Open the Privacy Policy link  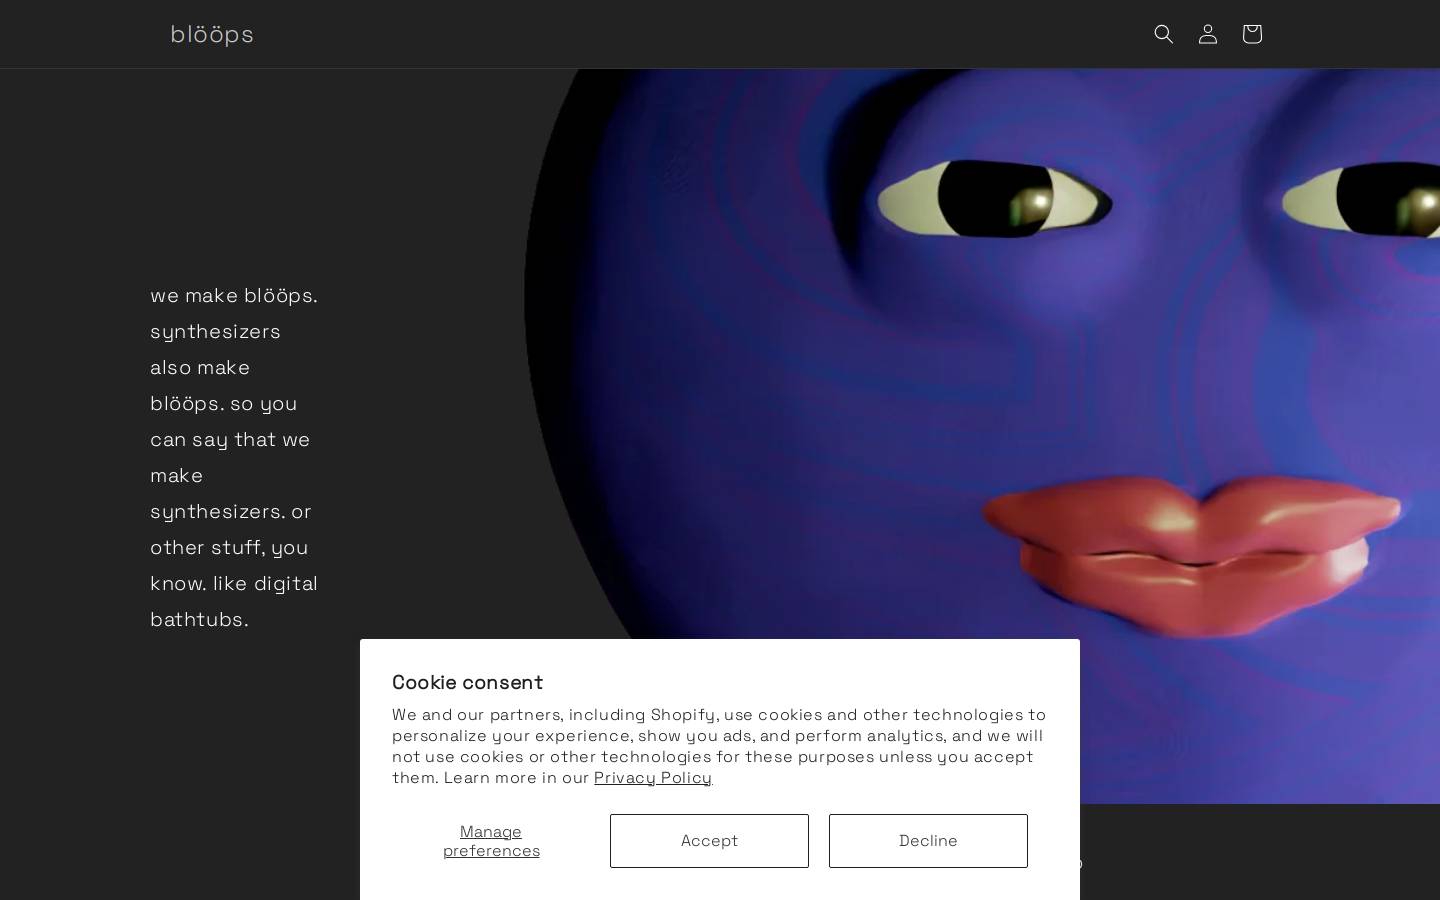[653, 778]
